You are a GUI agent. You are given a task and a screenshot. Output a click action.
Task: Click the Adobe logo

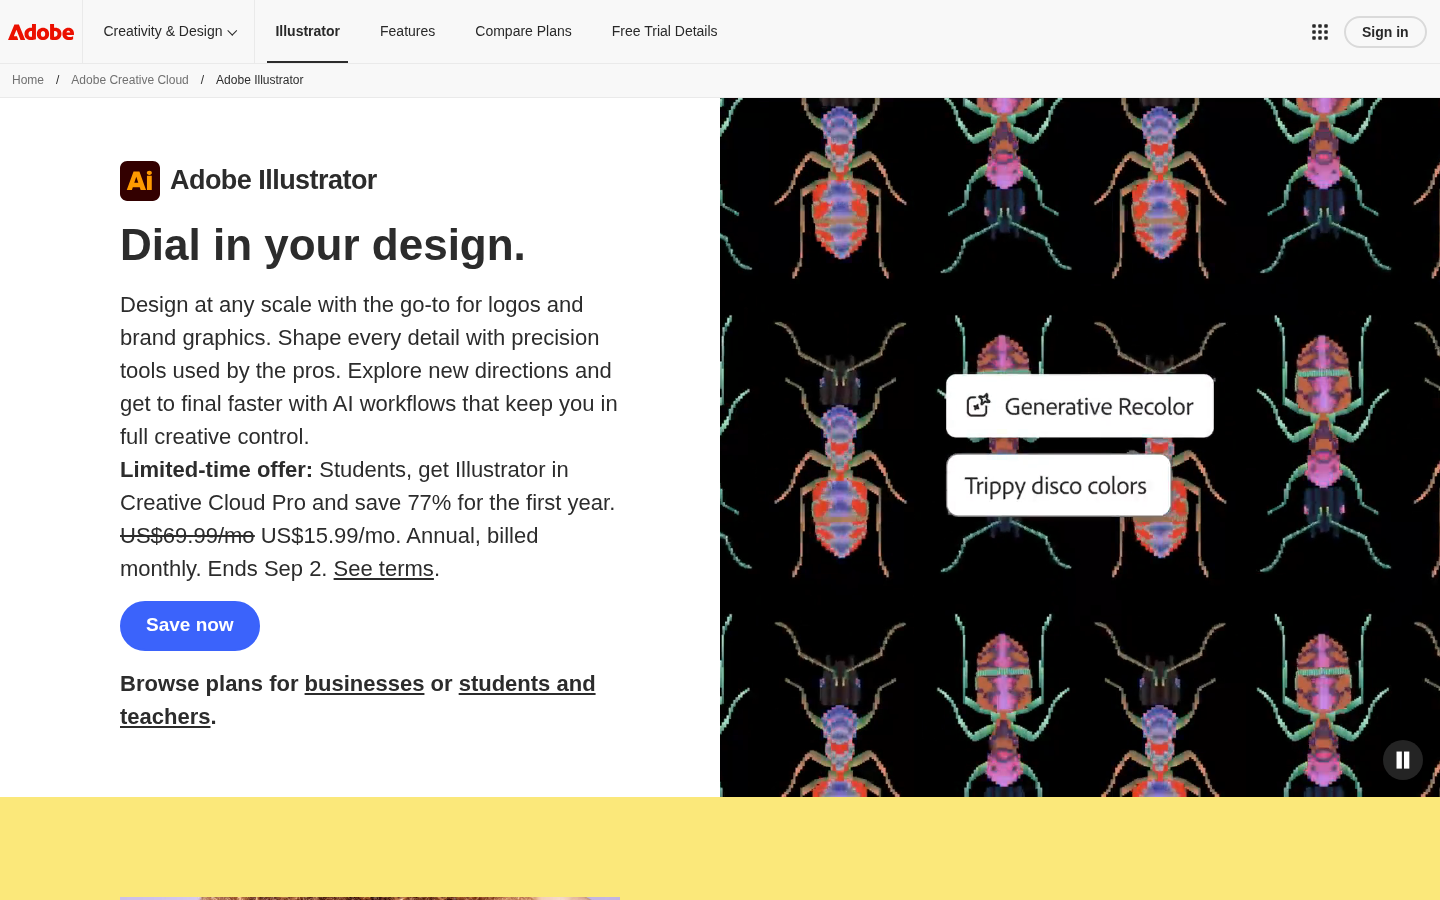(x=41, y=32)
